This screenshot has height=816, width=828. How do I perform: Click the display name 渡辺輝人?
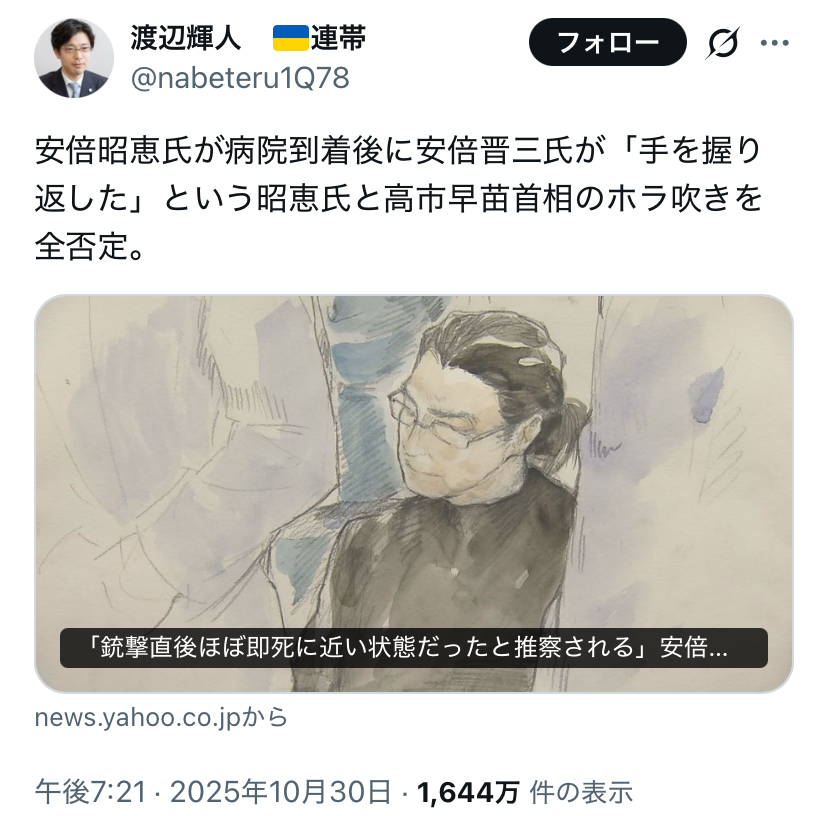click(186, 38)
